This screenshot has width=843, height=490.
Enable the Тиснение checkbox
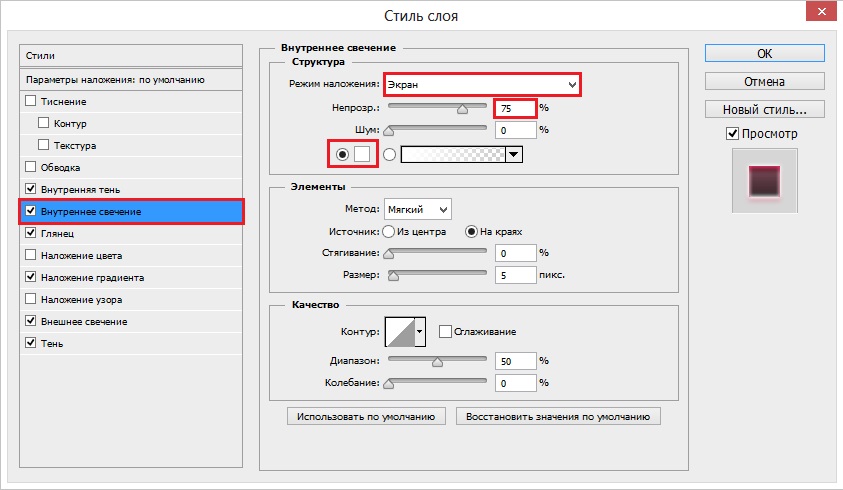point(31,101)
